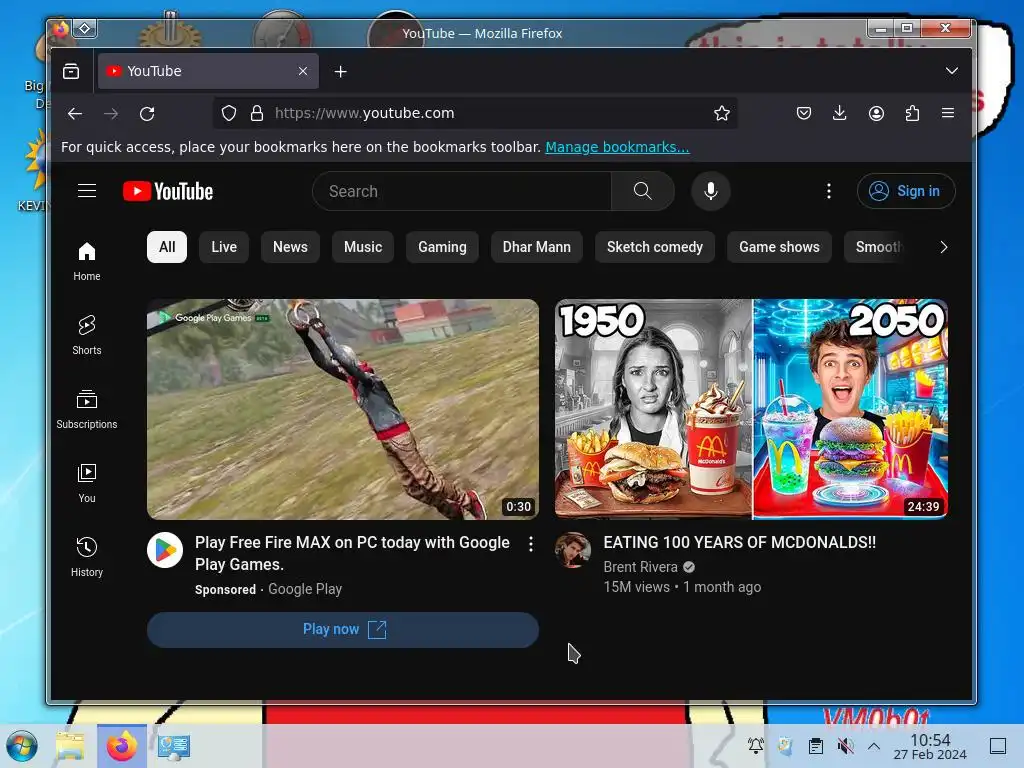Click the tracking protection shield icon
The height and width of the screenshot is (768, 1024).
[229, 114]
